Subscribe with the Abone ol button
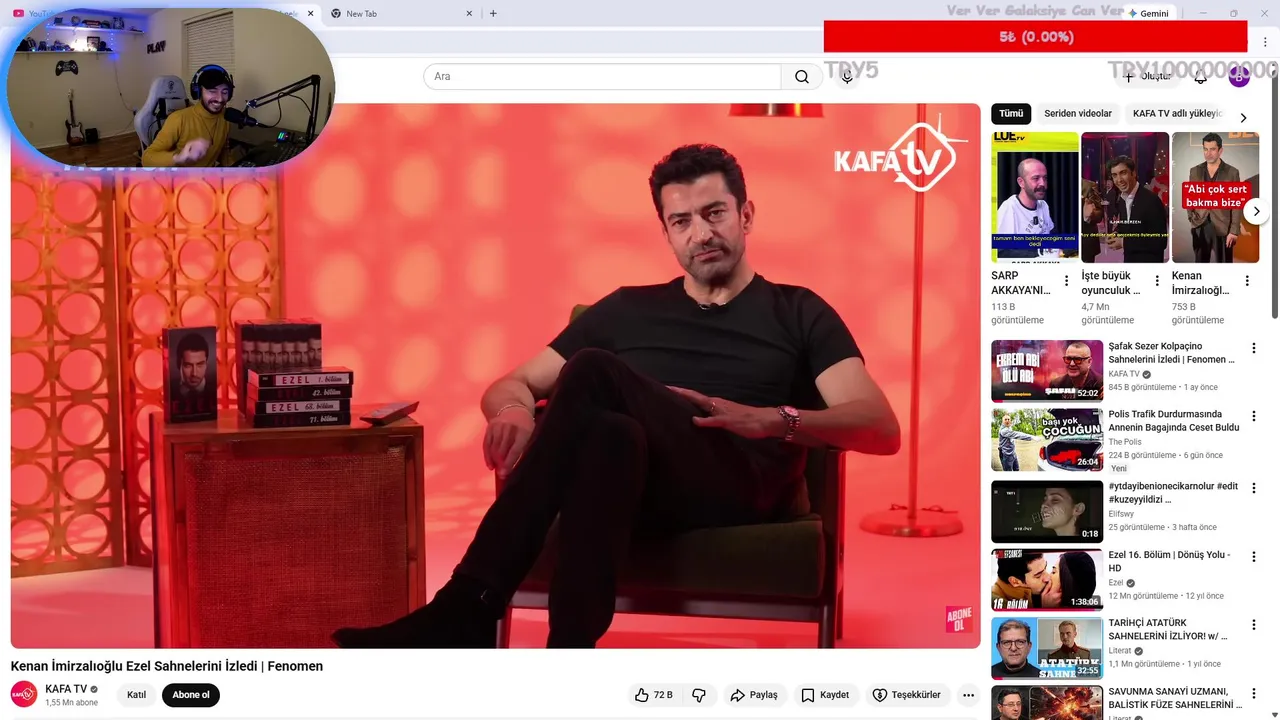Image resolution: width=1280 pixels, height=720 pixels. 191,695
